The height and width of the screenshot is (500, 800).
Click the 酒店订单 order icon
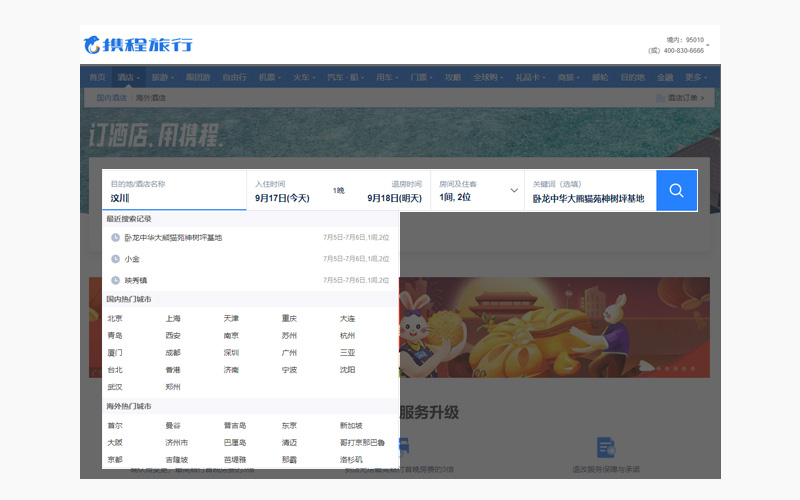[661, 97]
